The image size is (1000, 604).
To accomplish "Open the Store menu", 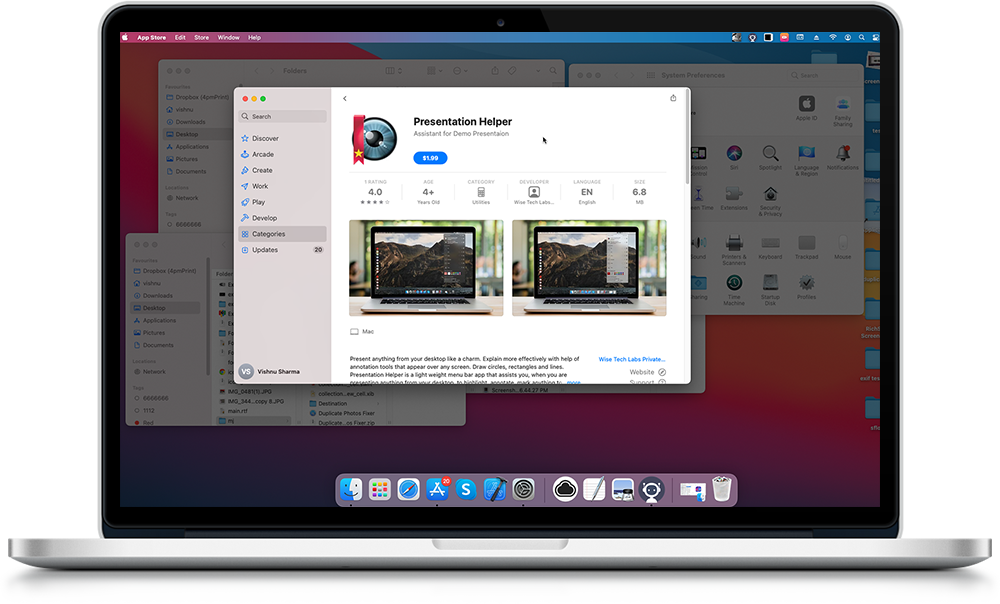I will (202, 38).
